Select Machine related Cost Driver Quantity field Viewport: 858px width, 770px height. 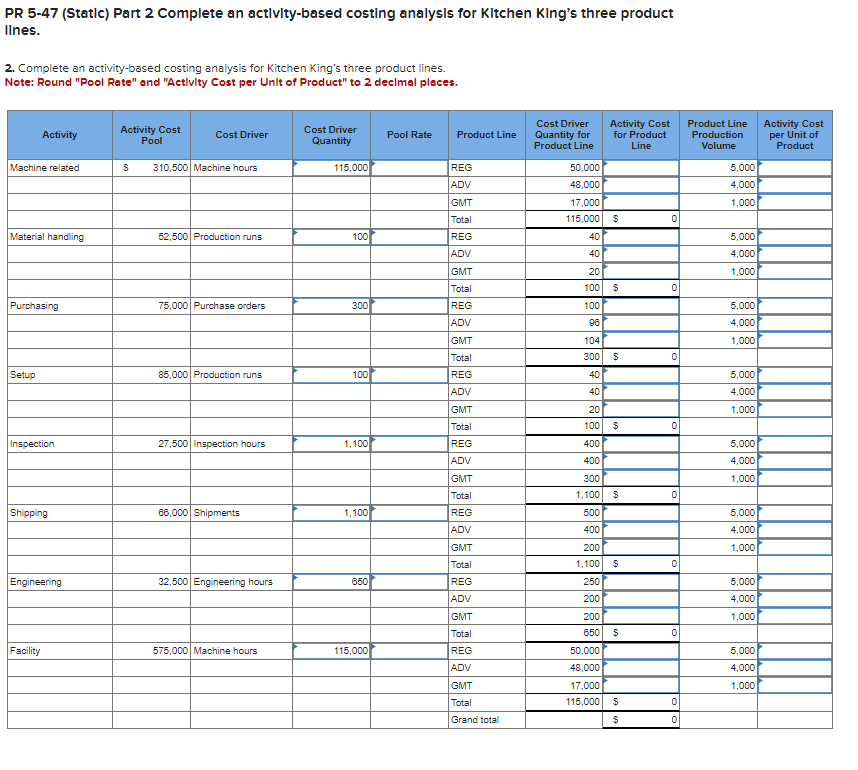point(332,168)
